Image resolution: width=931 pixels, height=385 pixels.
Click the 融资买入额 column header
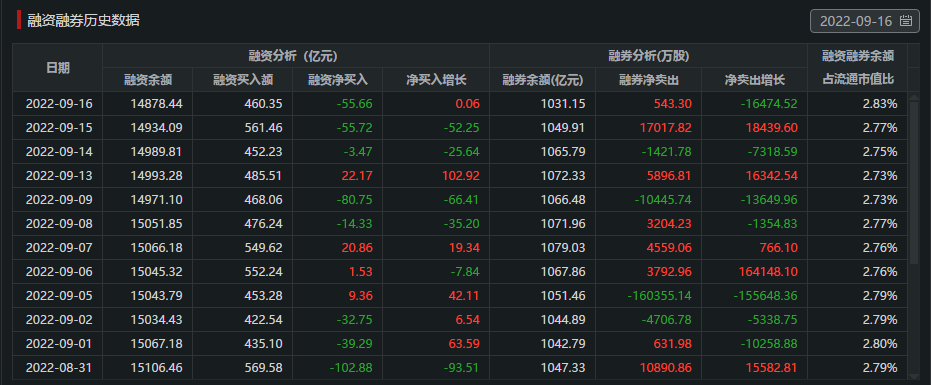pos(242,80)
